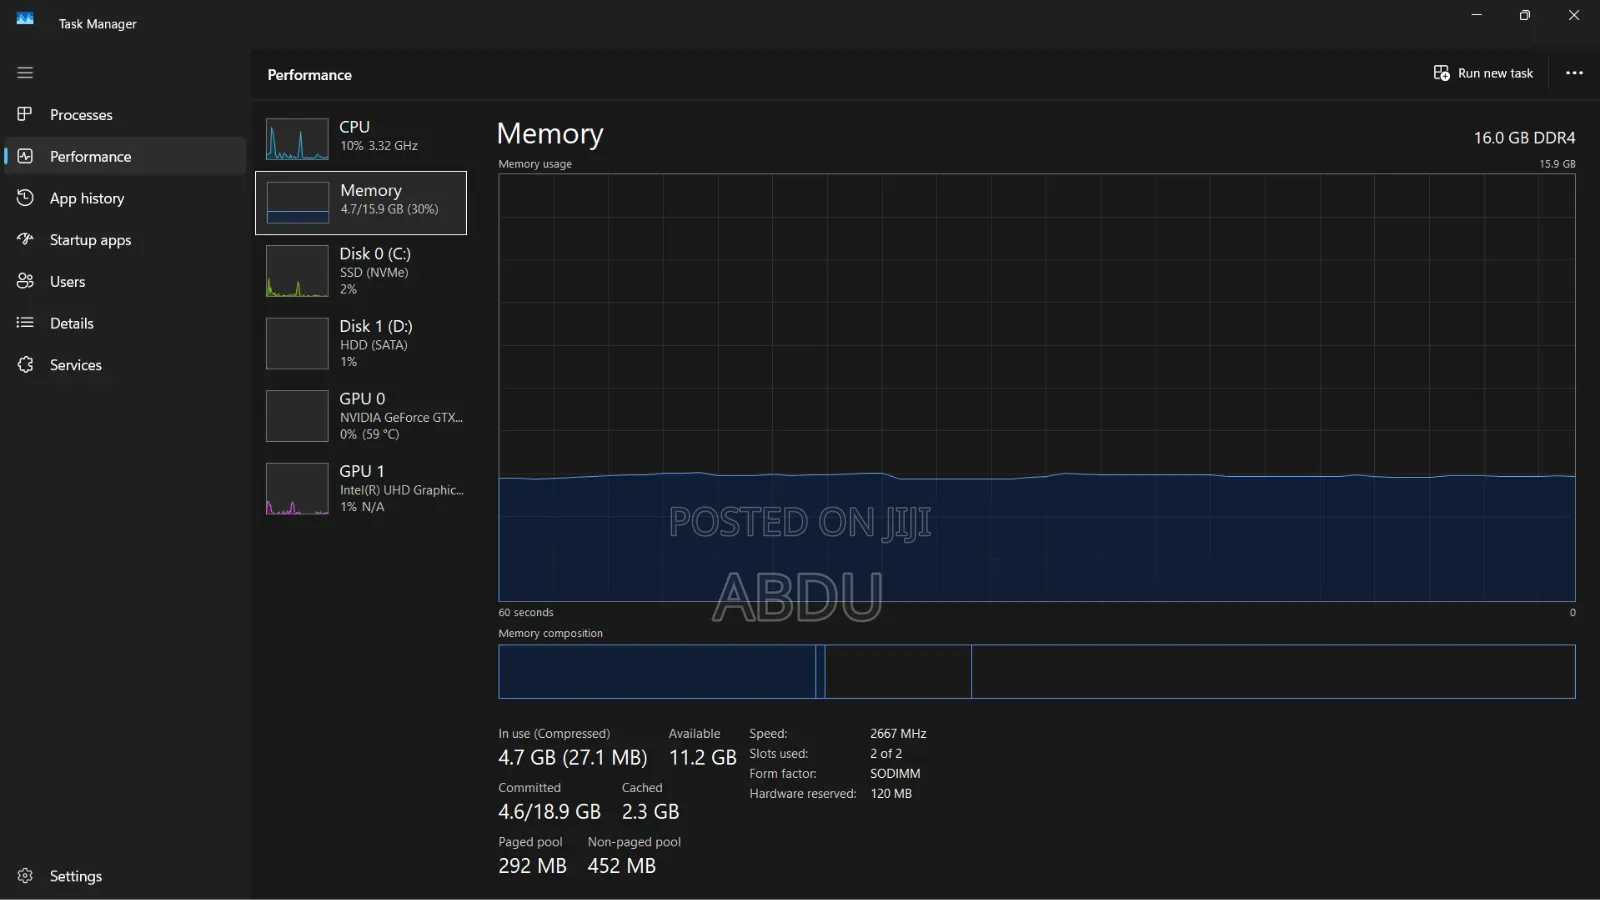The width and height of the screenshot is (1600, 900).
Task: Click the Hardware reserved value 120 MB
Action: tap(891, 794)
